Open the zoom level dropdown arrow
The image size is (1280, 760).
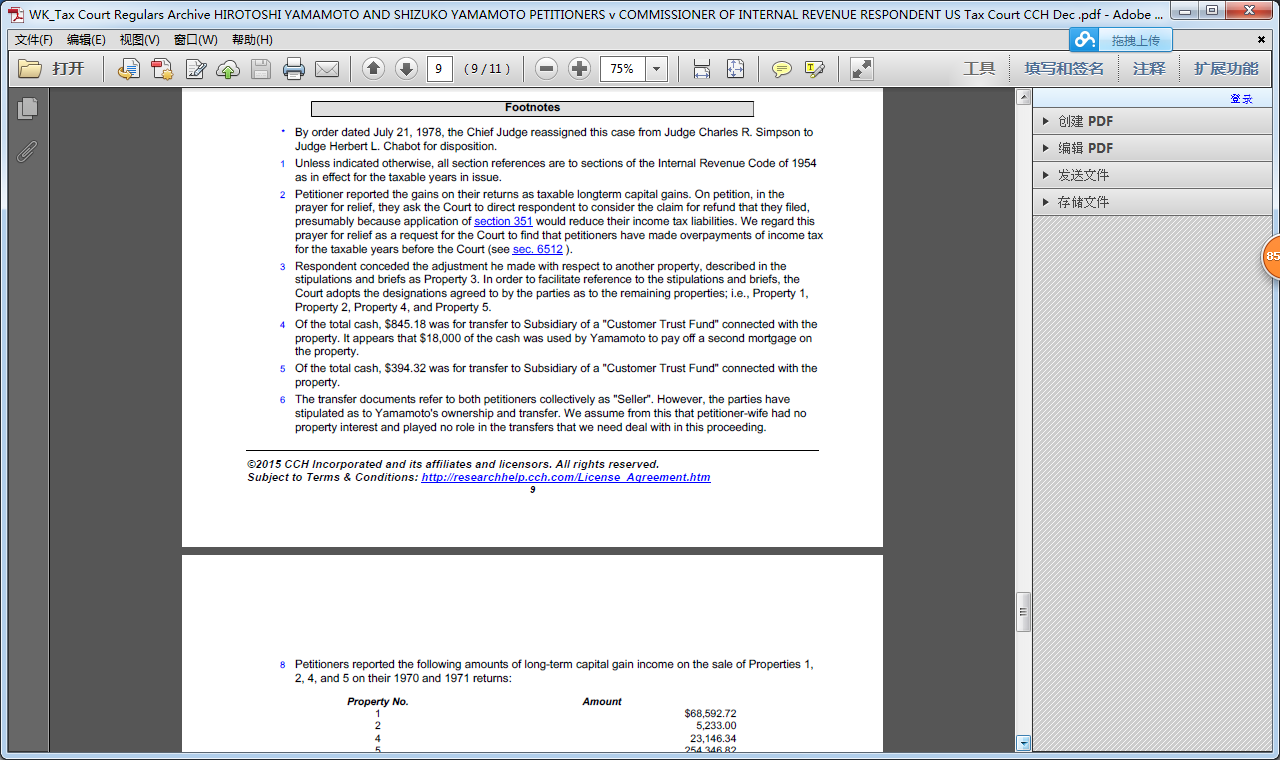click(657, 69)
